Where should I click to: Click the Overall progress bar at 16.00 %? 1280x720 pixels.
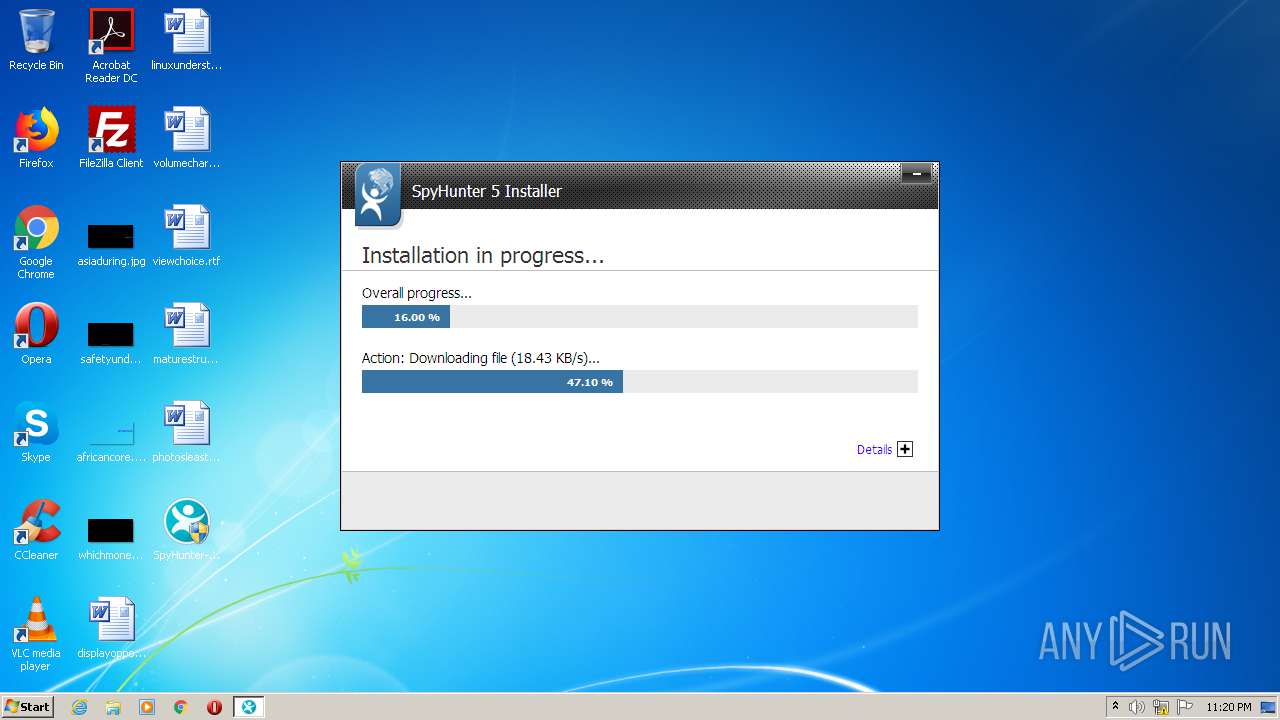click(x=639, y=317)
